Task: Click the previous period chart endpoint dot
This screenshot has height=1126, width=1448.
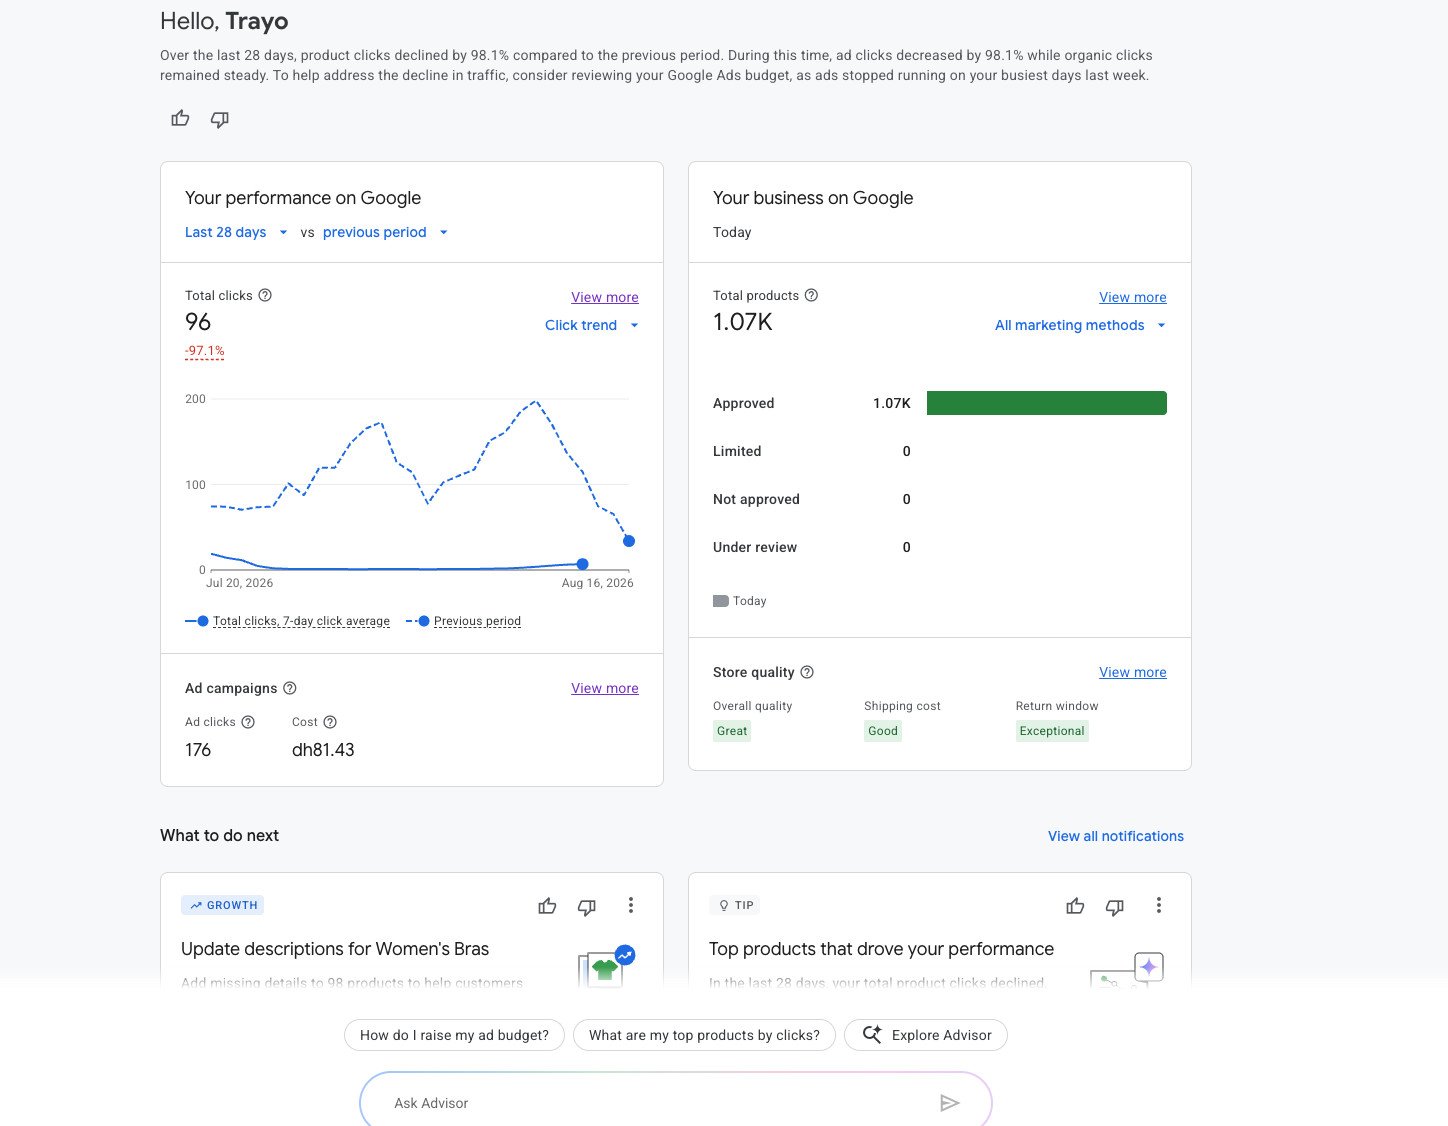Action: (629, 541)
